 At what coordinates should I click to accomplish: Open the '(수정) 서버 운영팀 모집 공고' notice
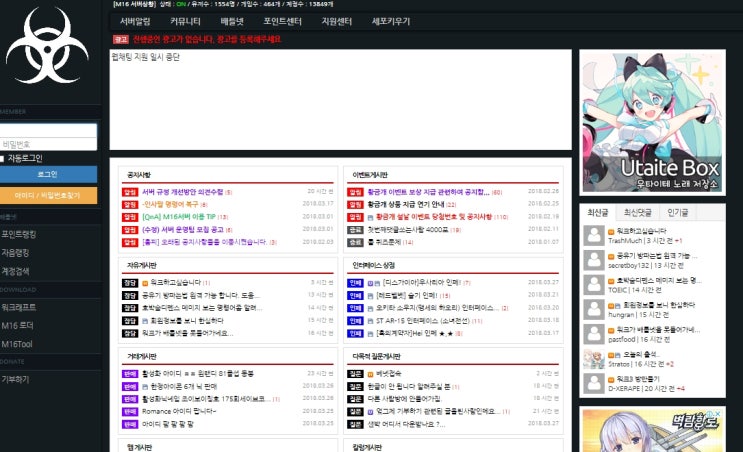point(183,230)
